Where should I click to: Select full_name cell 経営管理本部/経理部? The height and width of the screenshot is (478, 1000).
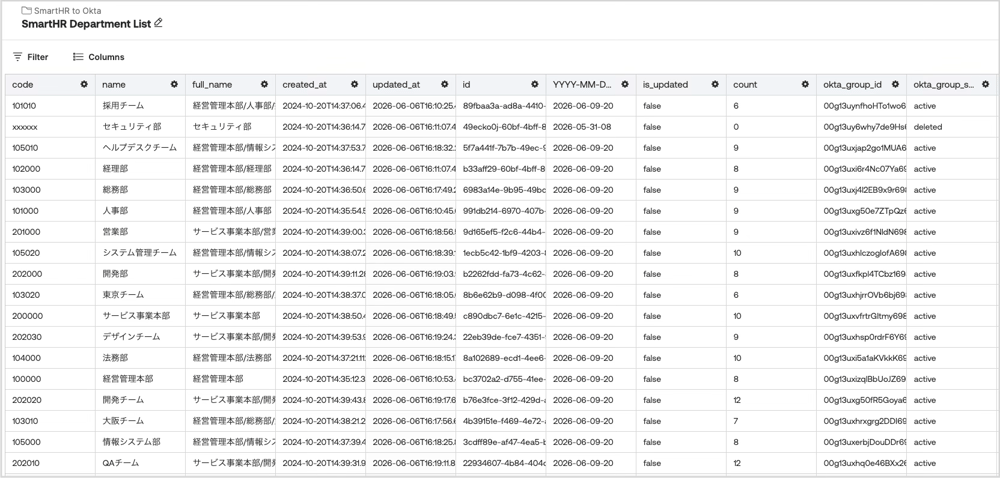tap(230, 169)
